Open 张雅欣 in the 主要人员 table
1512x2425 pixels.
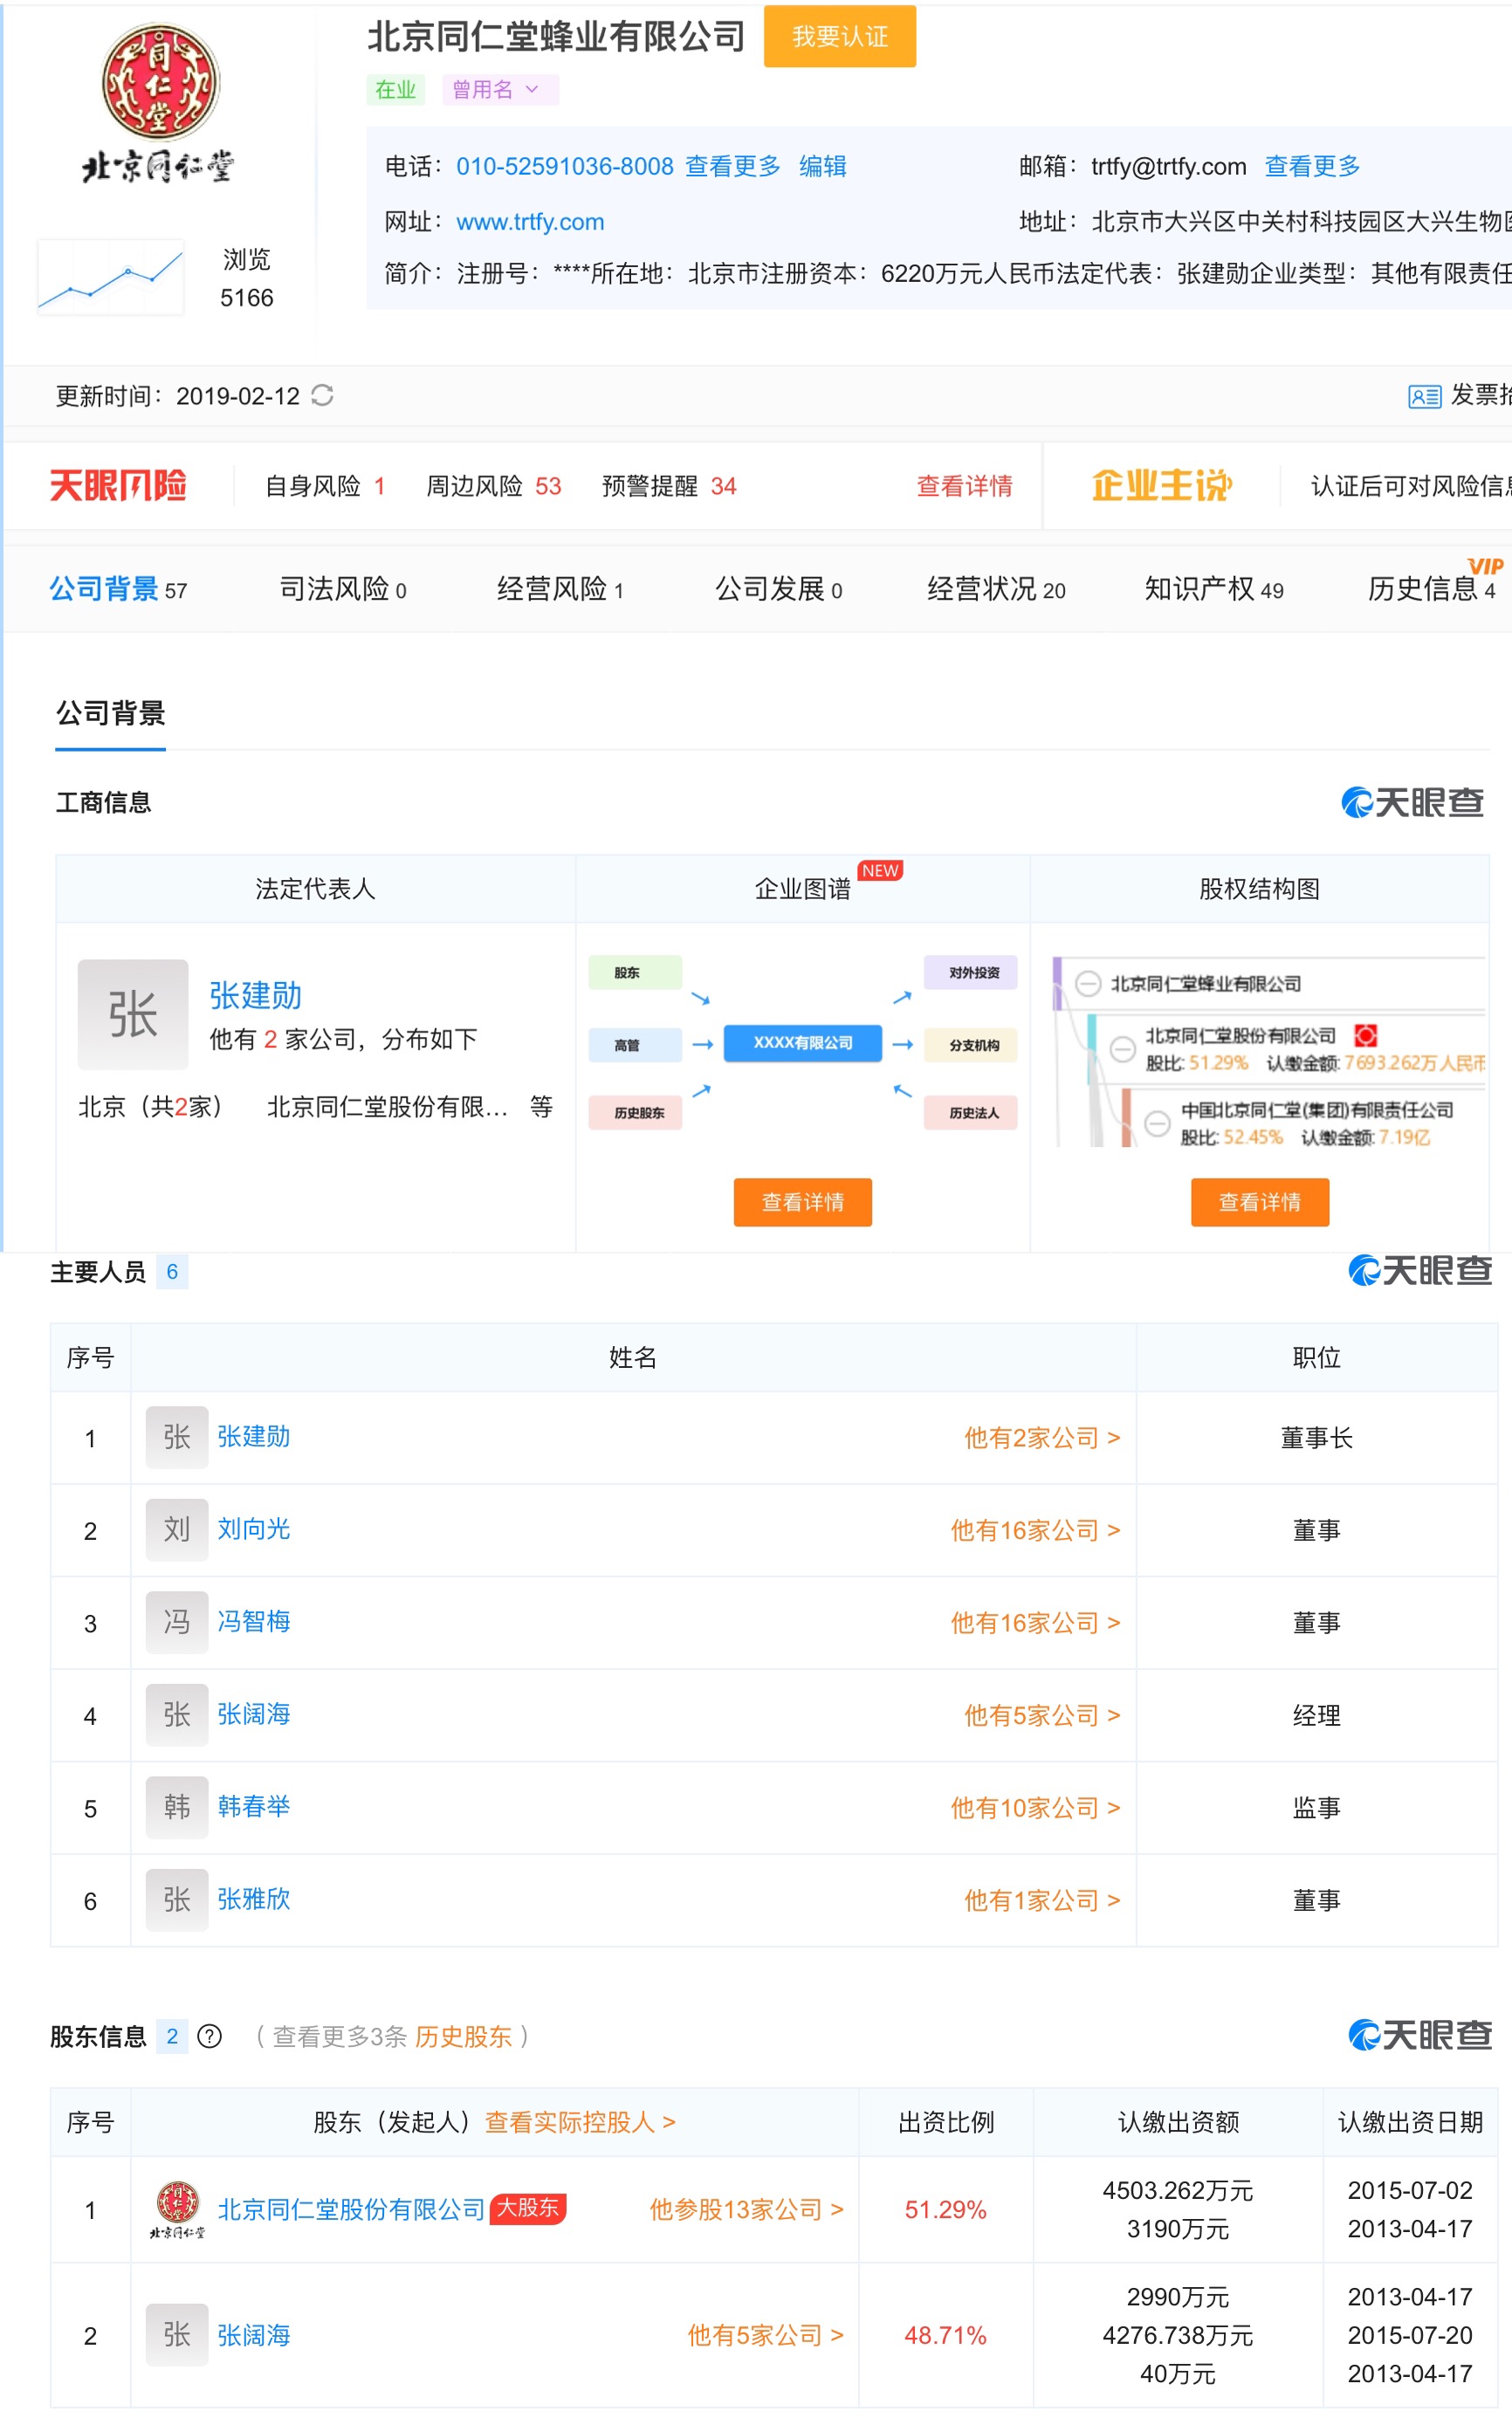[x=254, y=1899]
